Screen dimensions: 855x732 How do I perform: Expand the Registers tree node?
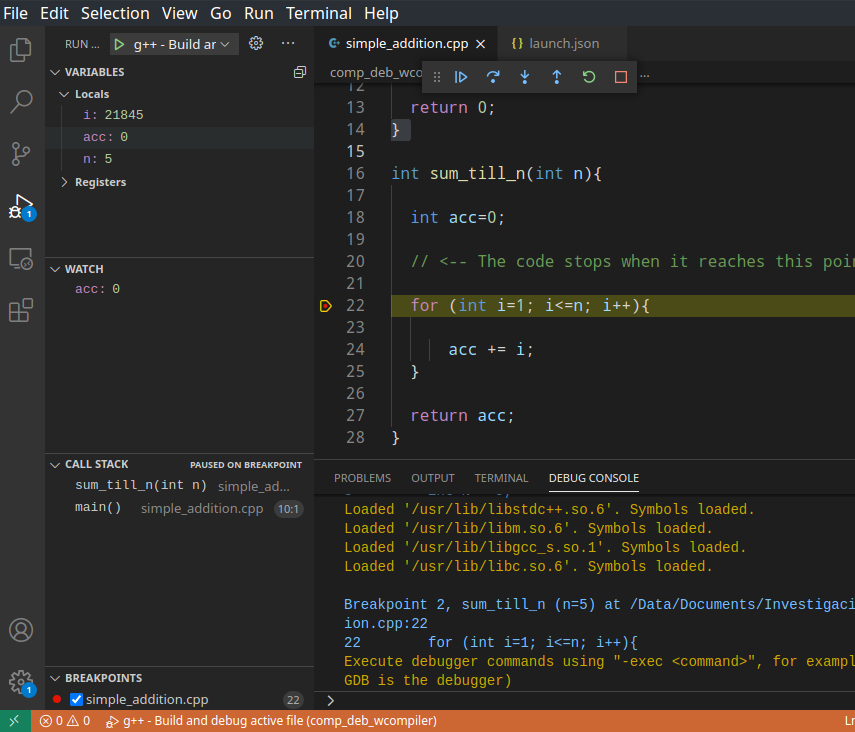tap(64, 182)
